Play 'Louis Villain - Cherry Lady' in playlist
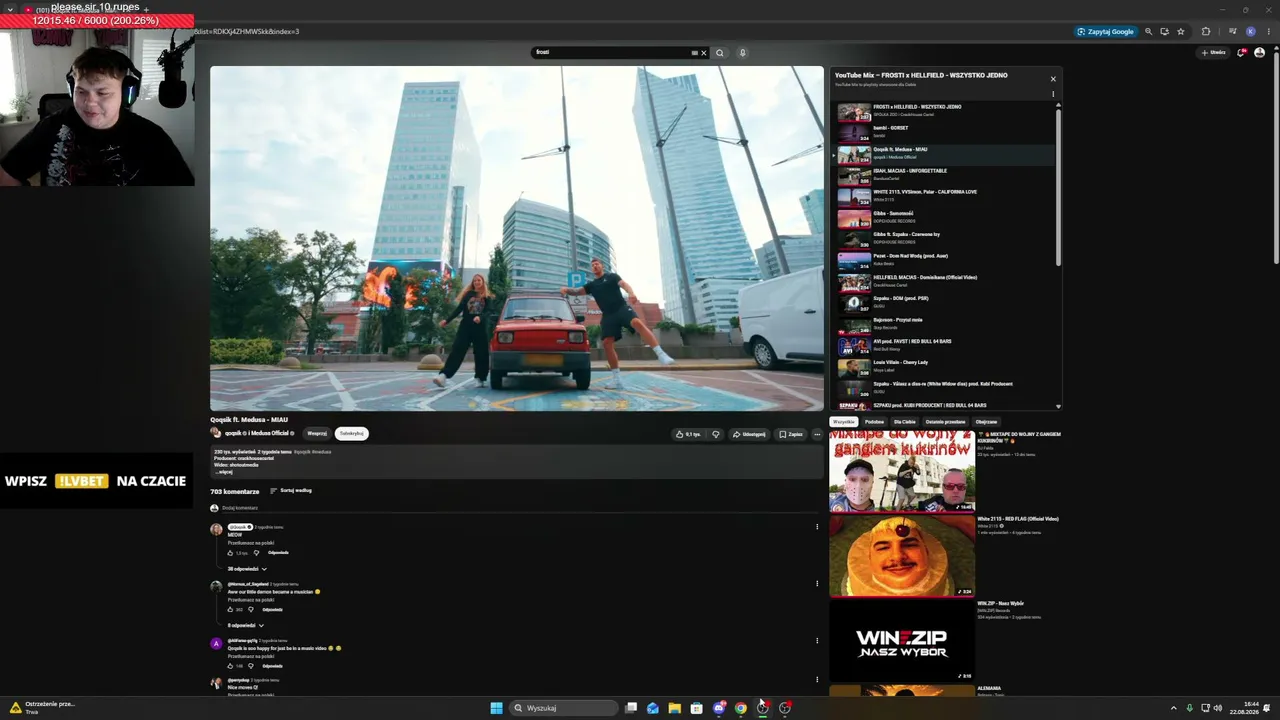The width and height of the screenshot is (1280, 720). click(944, 367)
